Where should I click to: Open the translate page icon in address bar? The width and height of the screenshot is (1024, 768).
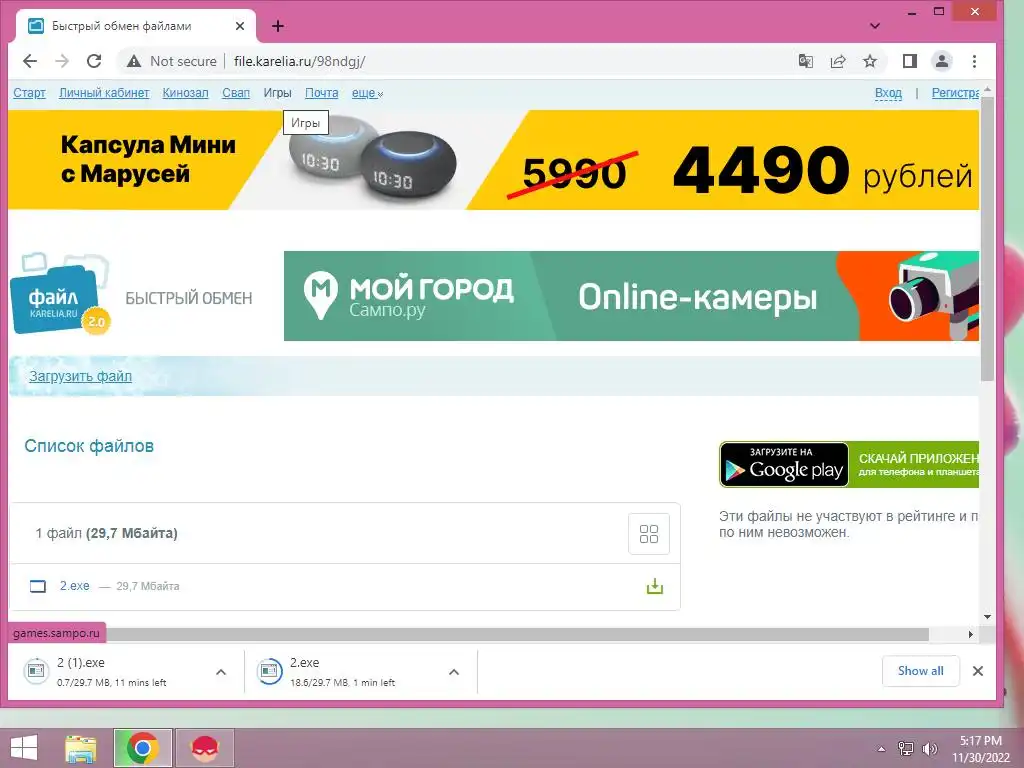tap(806, 61)
